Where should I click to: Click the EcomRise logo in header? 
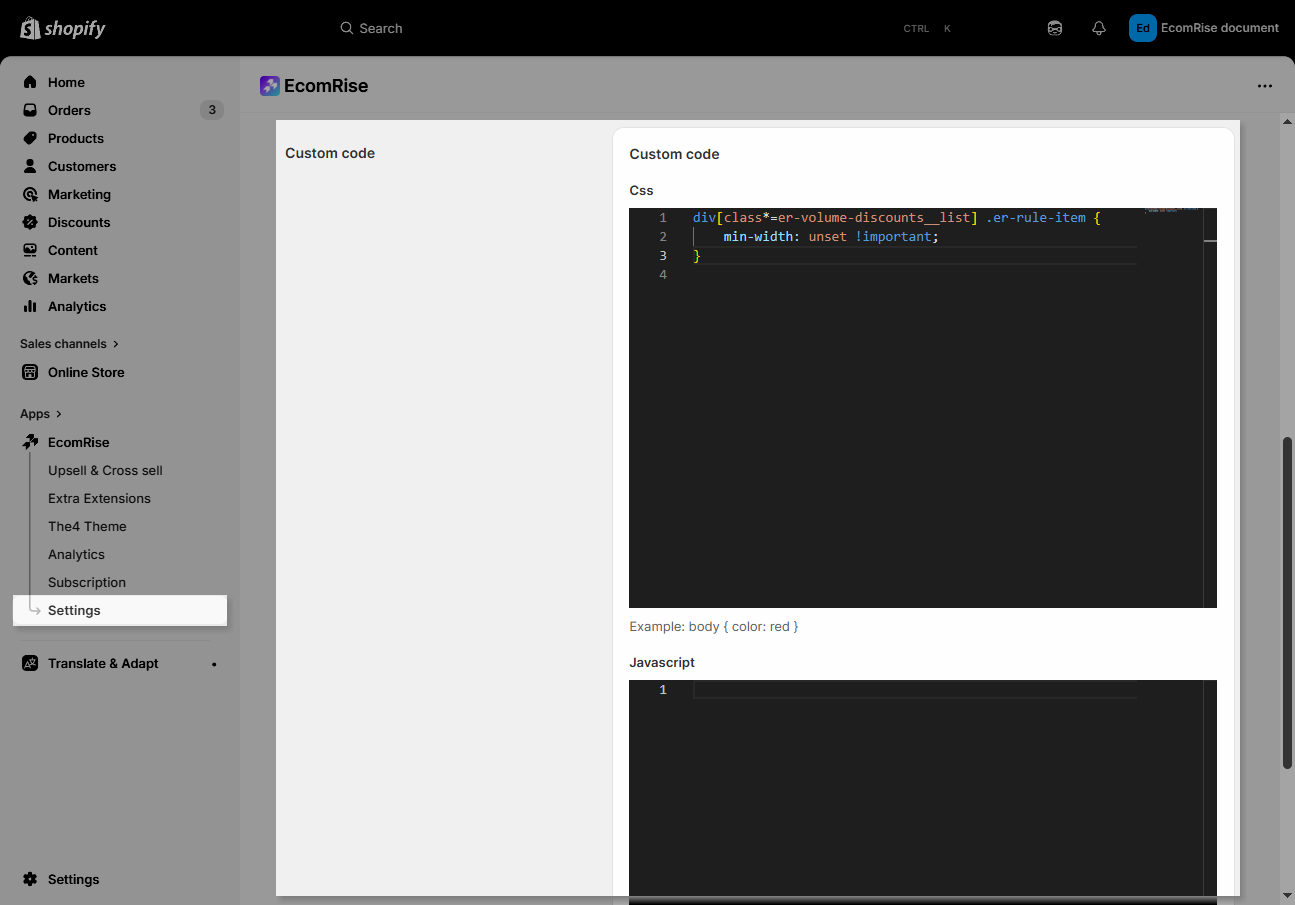[x=270, y=86]
